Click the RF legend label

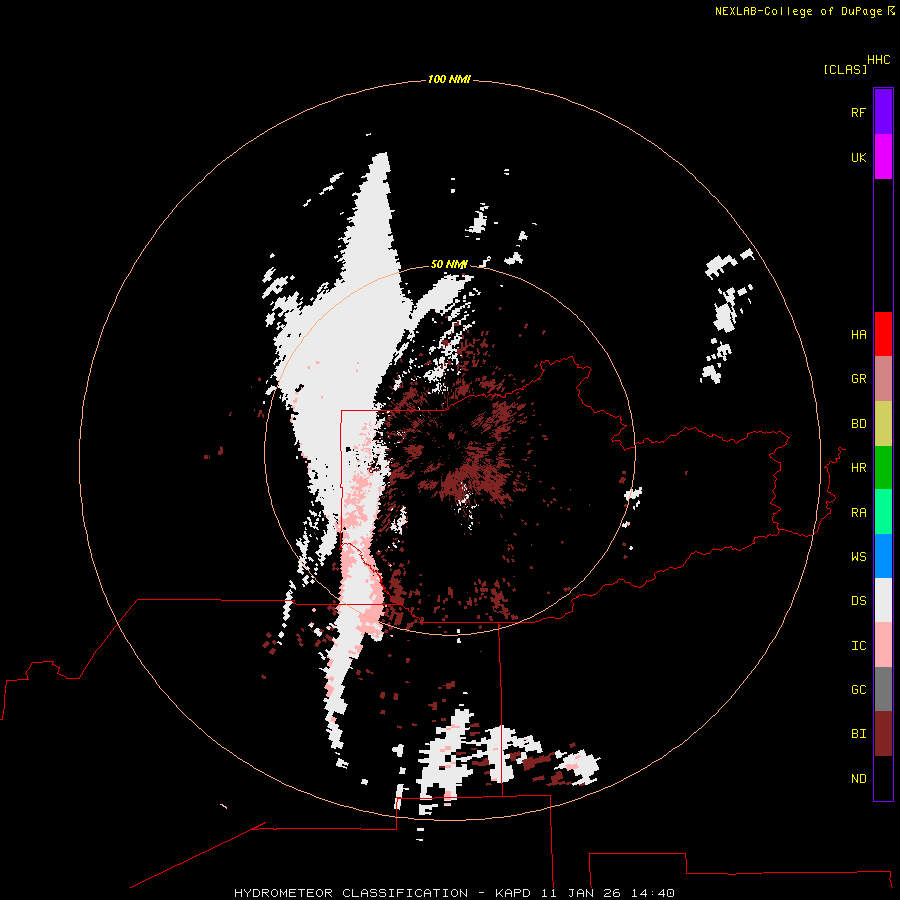[x=858, y=113]
